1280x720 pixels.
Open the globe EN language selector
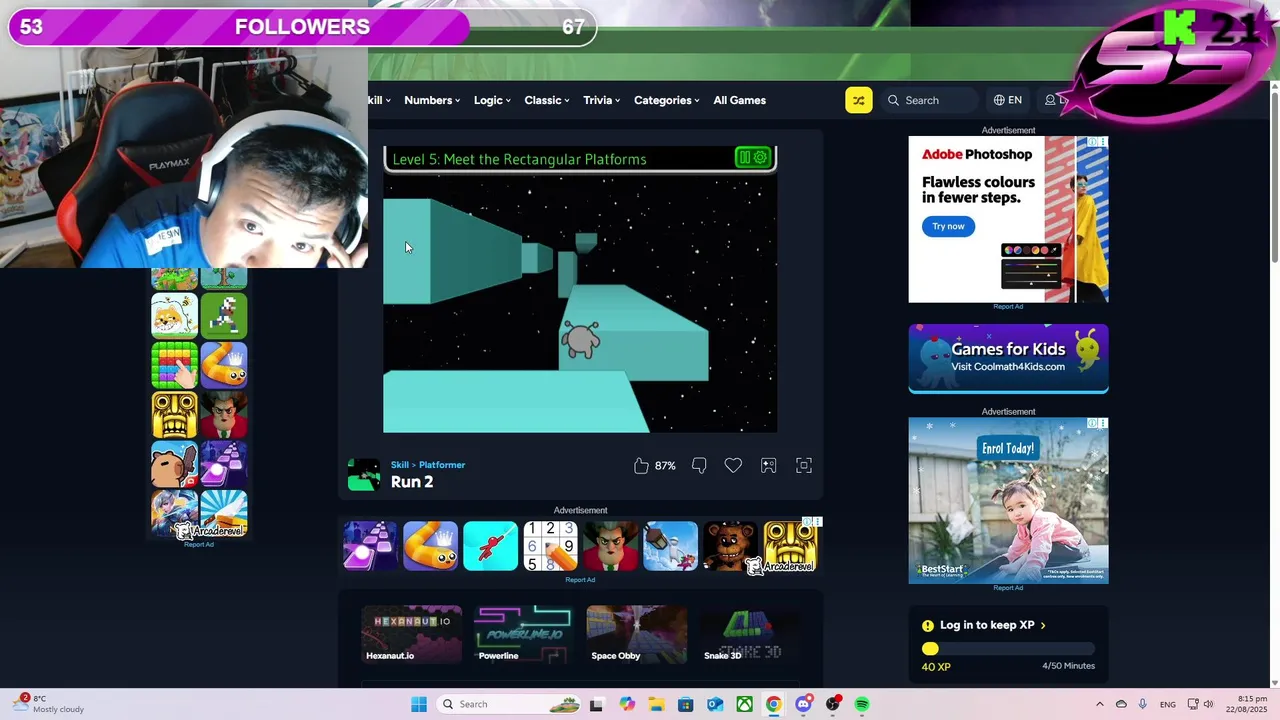coord(1008,100)
